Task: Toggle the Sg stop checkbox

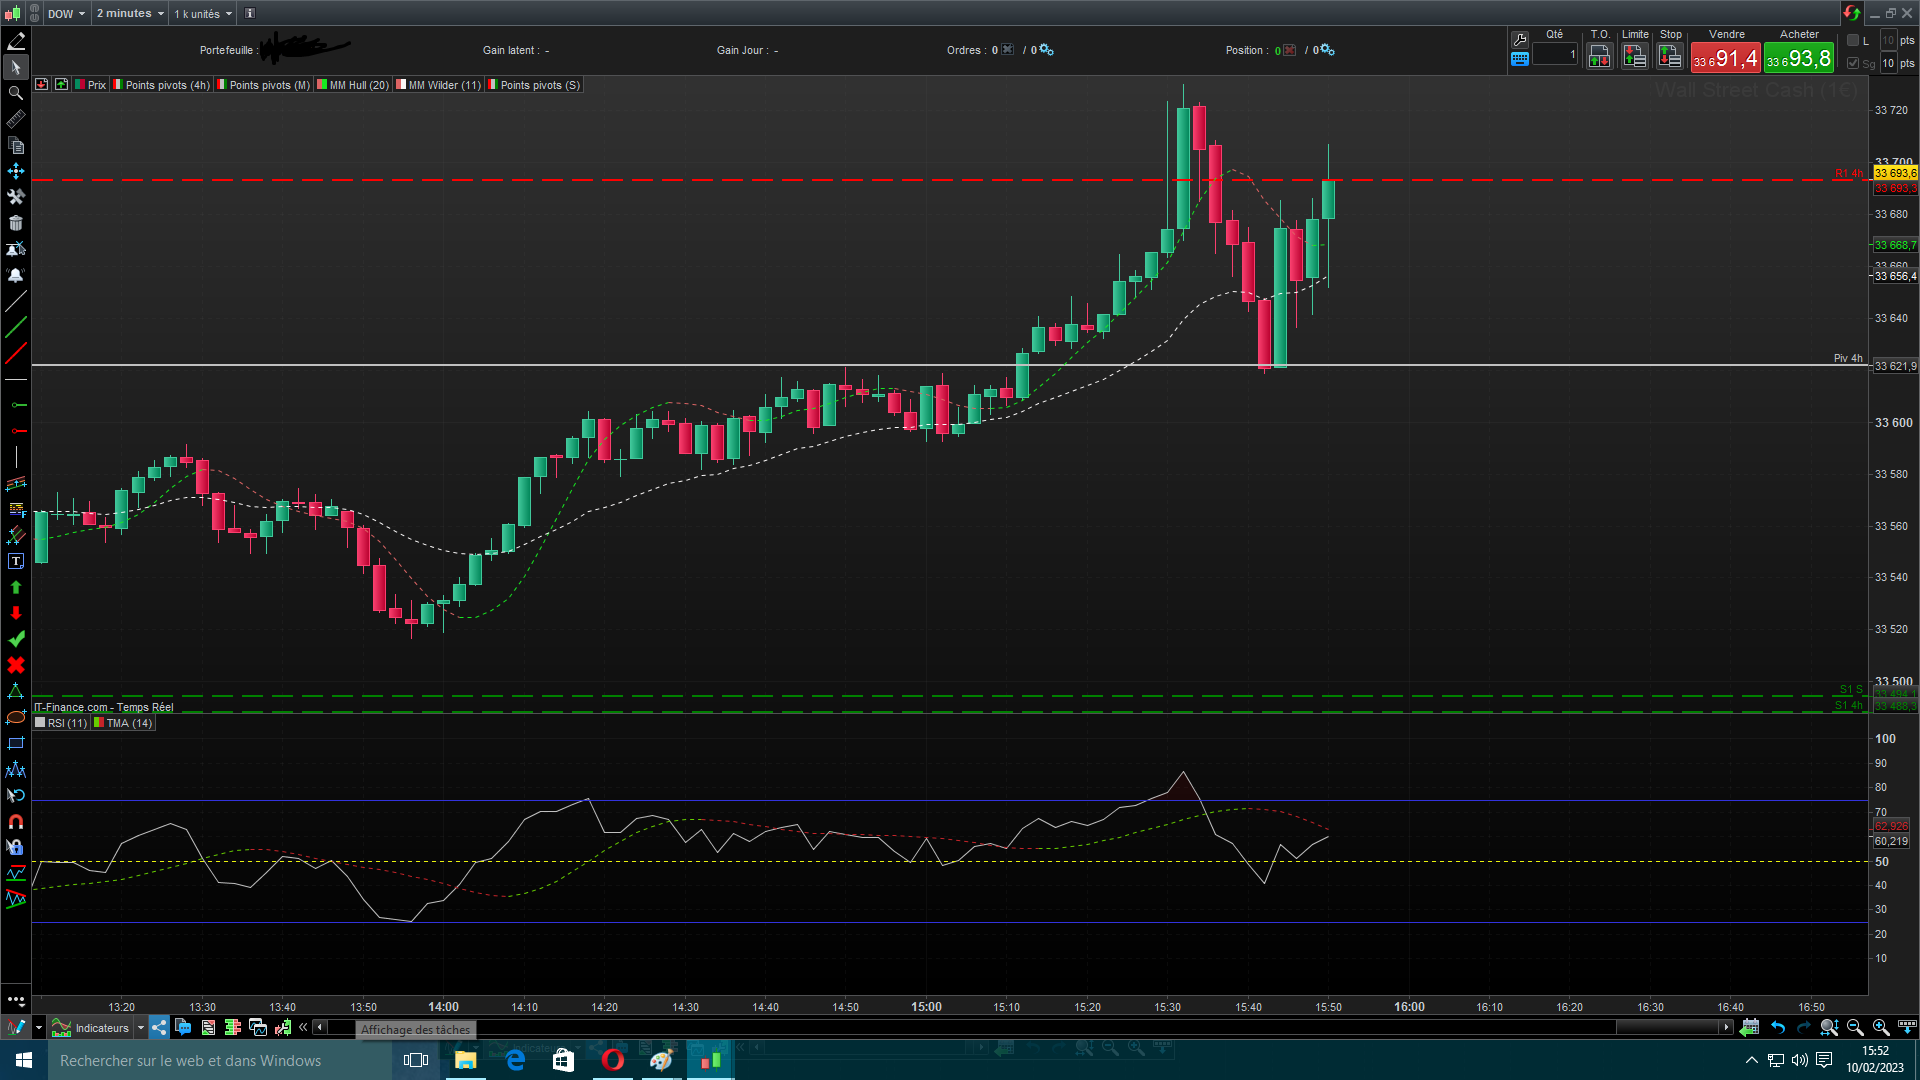Action: point(1853,63)
